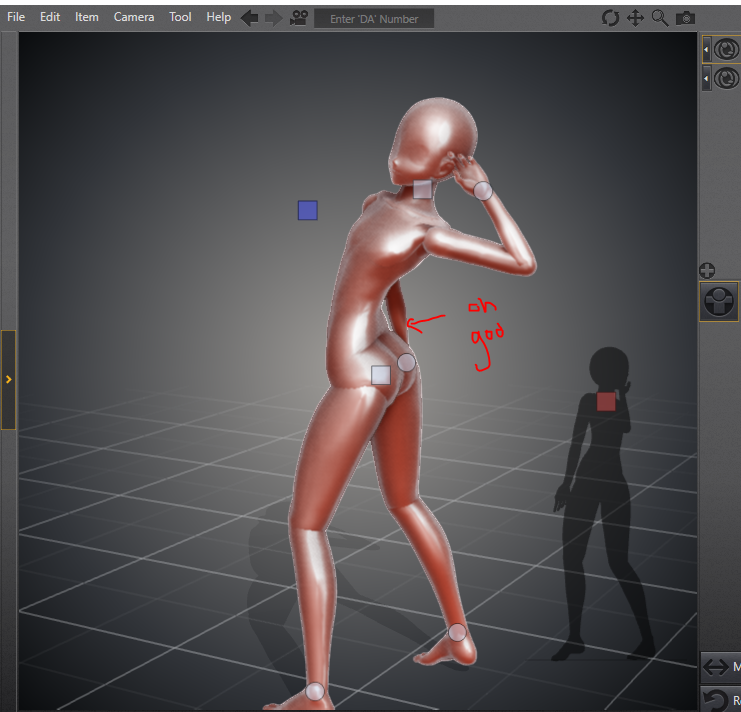Click the first spiral icon at top right
This screenshot has width=741, height=712.
pyautogui.click(x=726, y=50)
